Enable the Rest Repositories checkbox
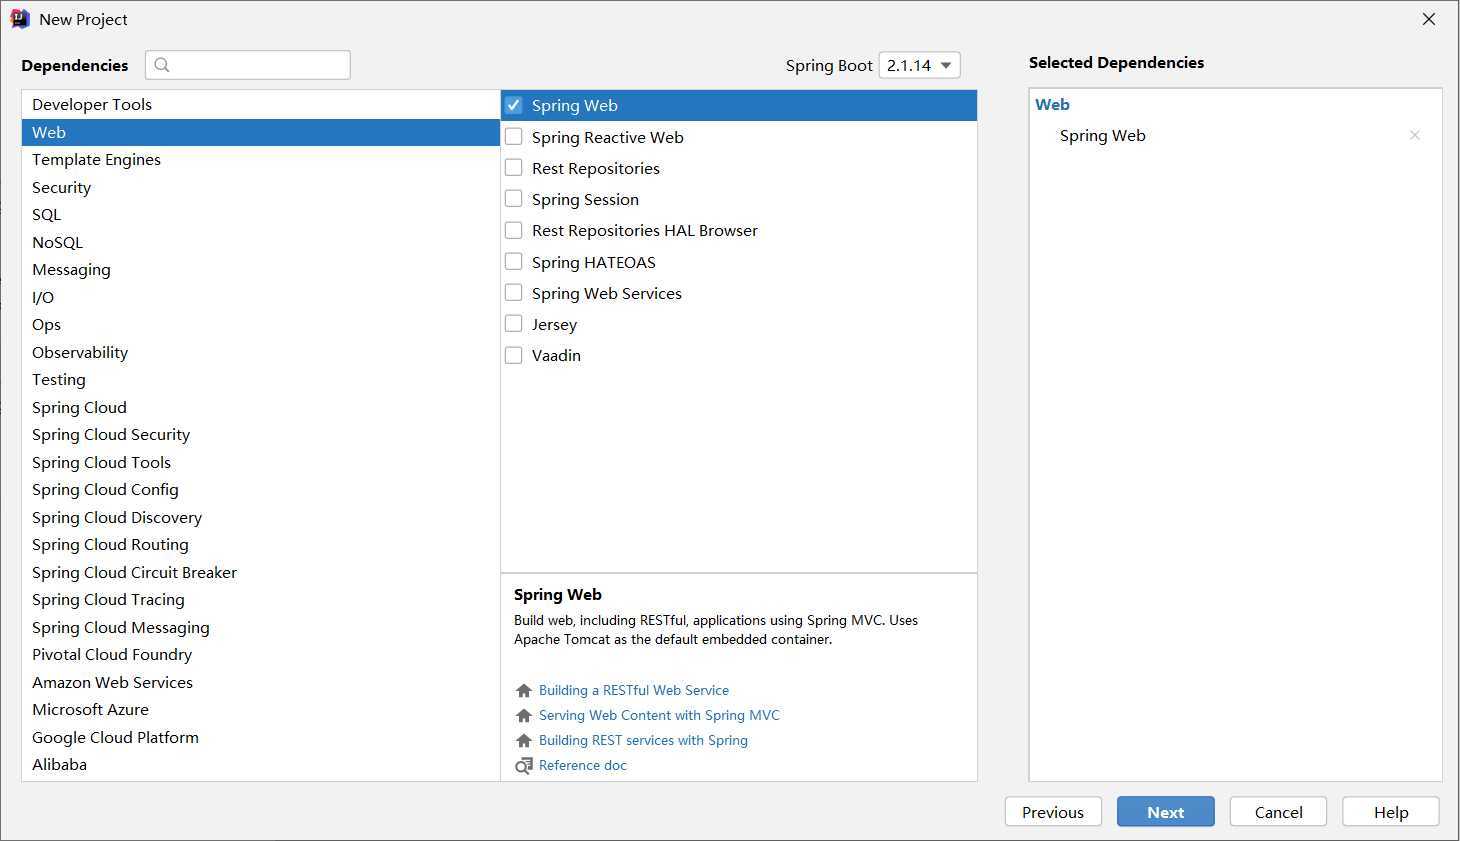 pyautogui.click(x=514, y=168)
